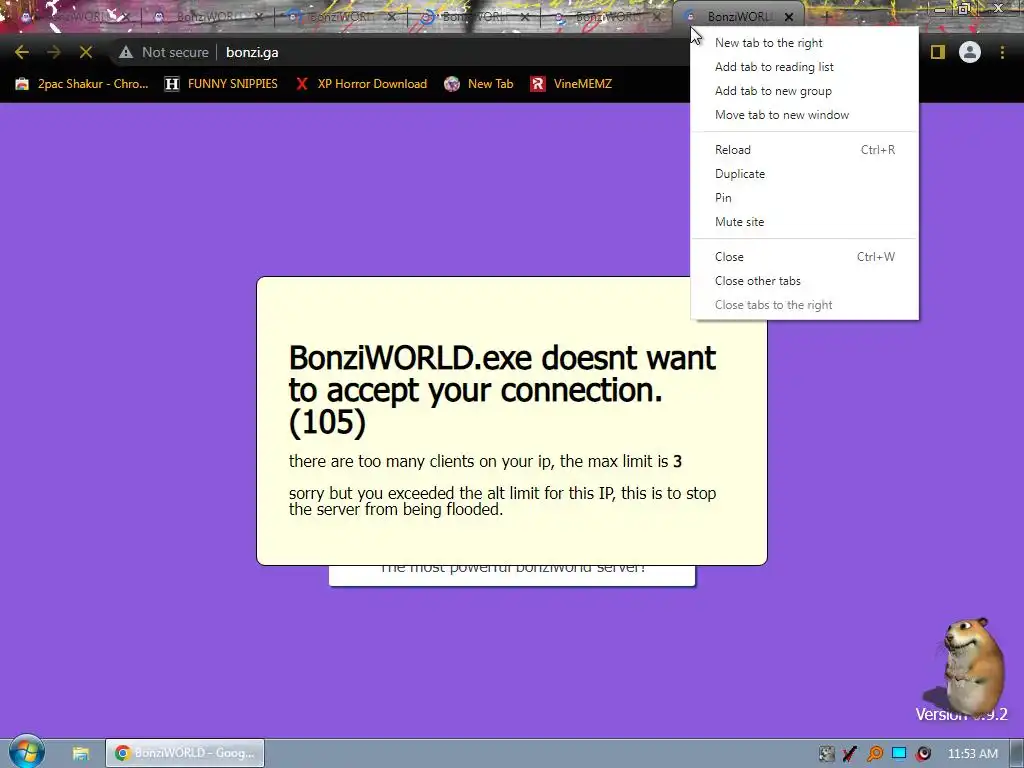The height and width of the screenshot is (768, 1024).
Task: Switch to the third BonziWORLD tab
Action: pos(341,17)
